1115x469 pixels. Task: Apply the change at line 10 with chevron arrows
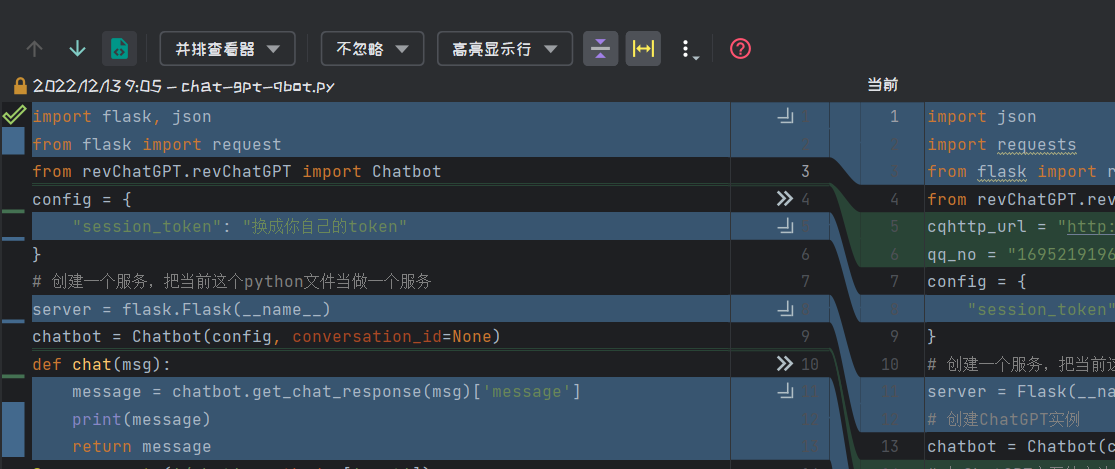click(x=785, y=363)
